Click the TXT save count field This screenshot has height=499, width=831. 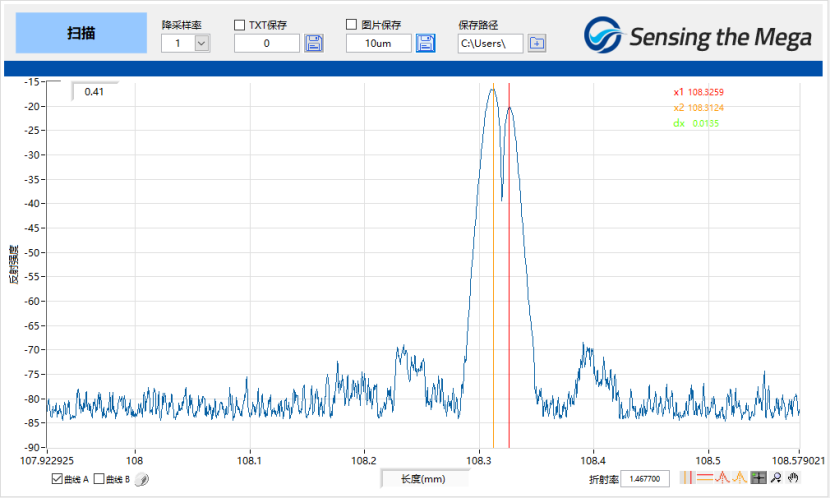267,43
